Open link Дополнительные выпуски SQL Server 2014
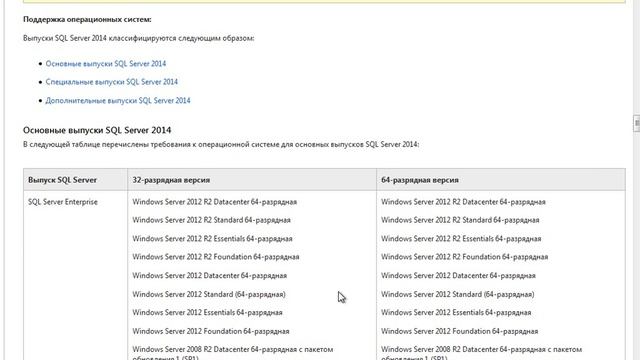640x360 pixels. click(118, 100)
